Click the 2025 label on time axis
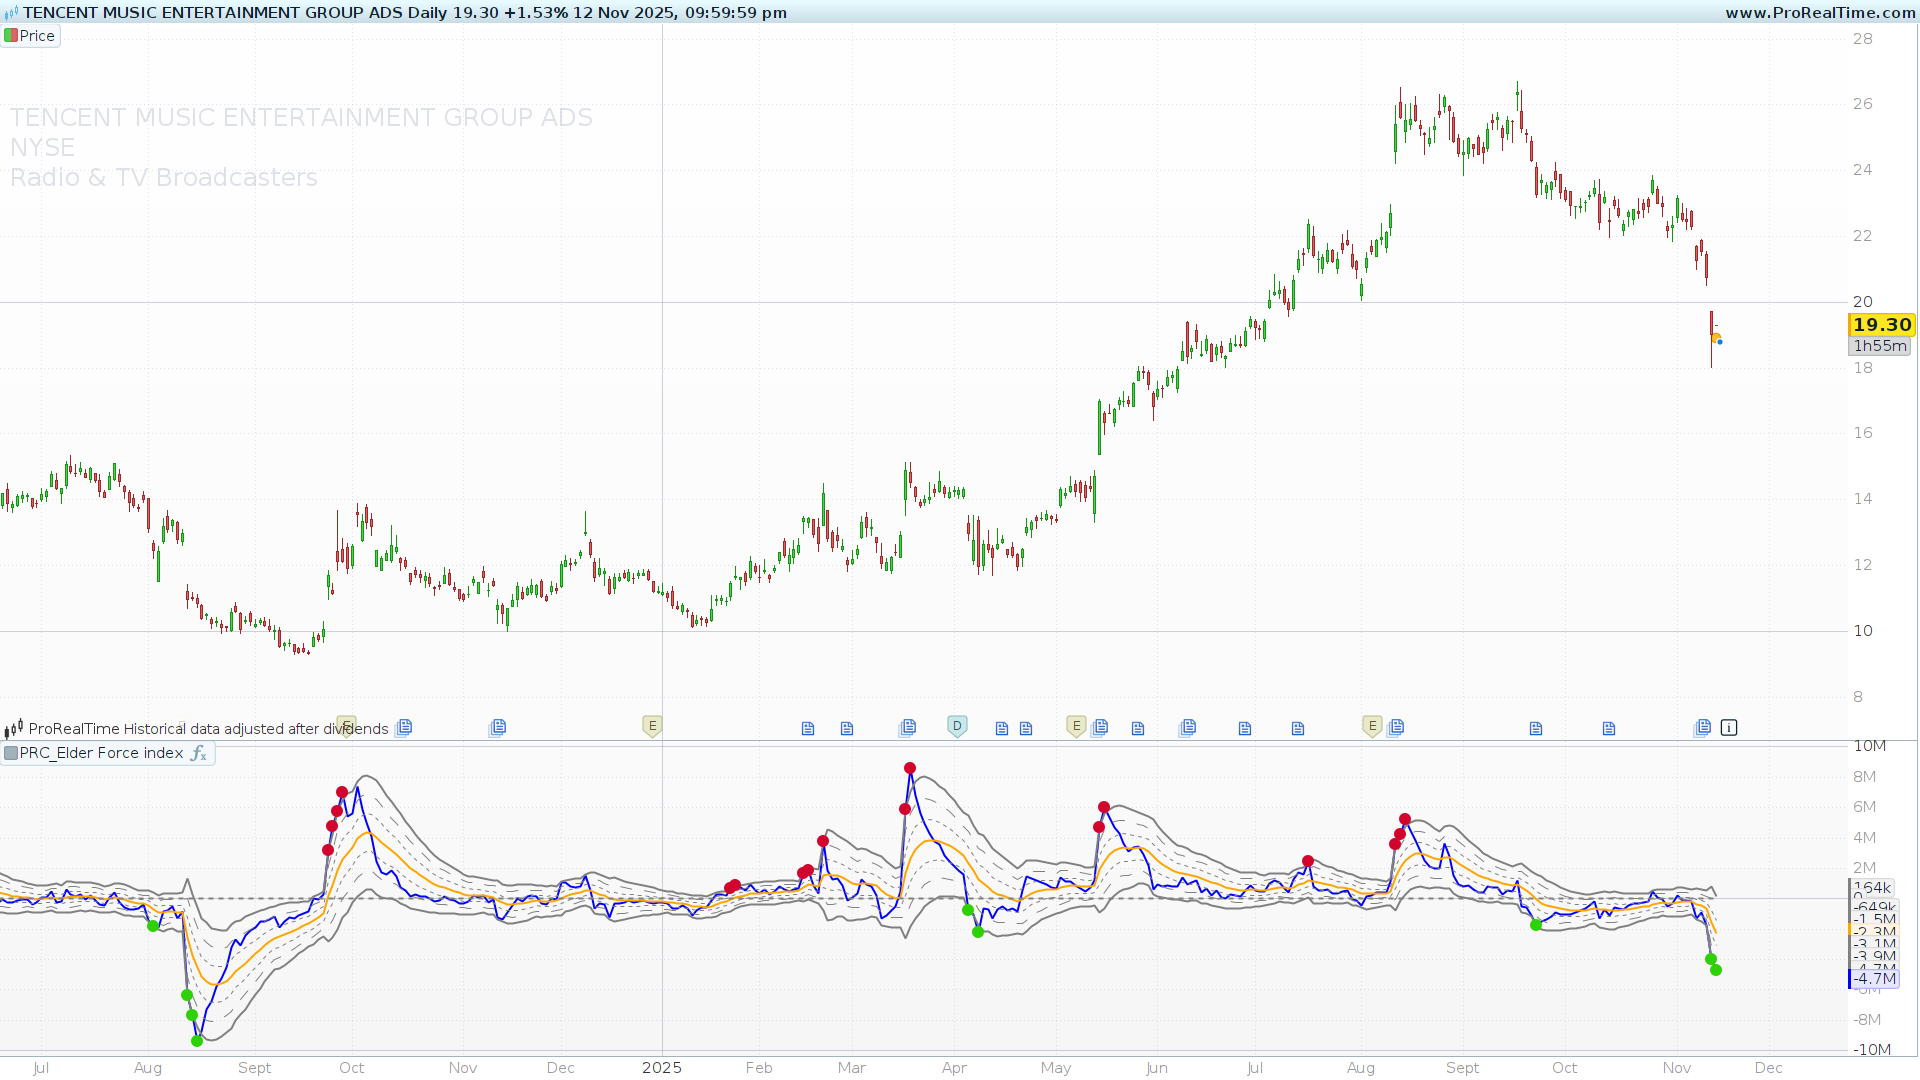 pyautogui.click(x=661, y=1068)
